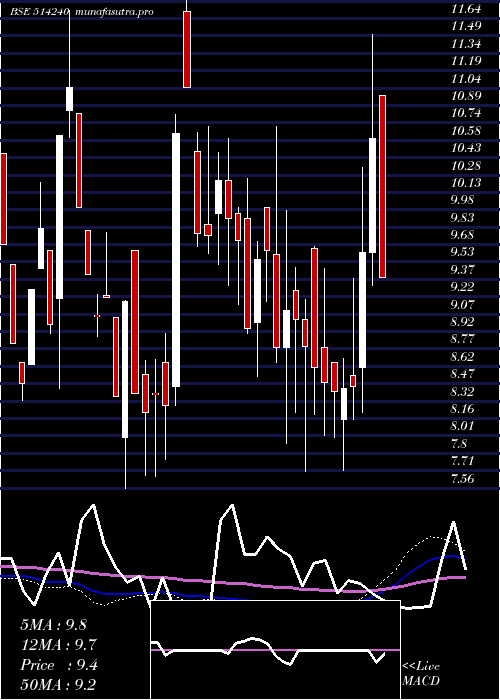Select the 9.68 price axis label
500x700 pixels.
[x=462, y=235]
